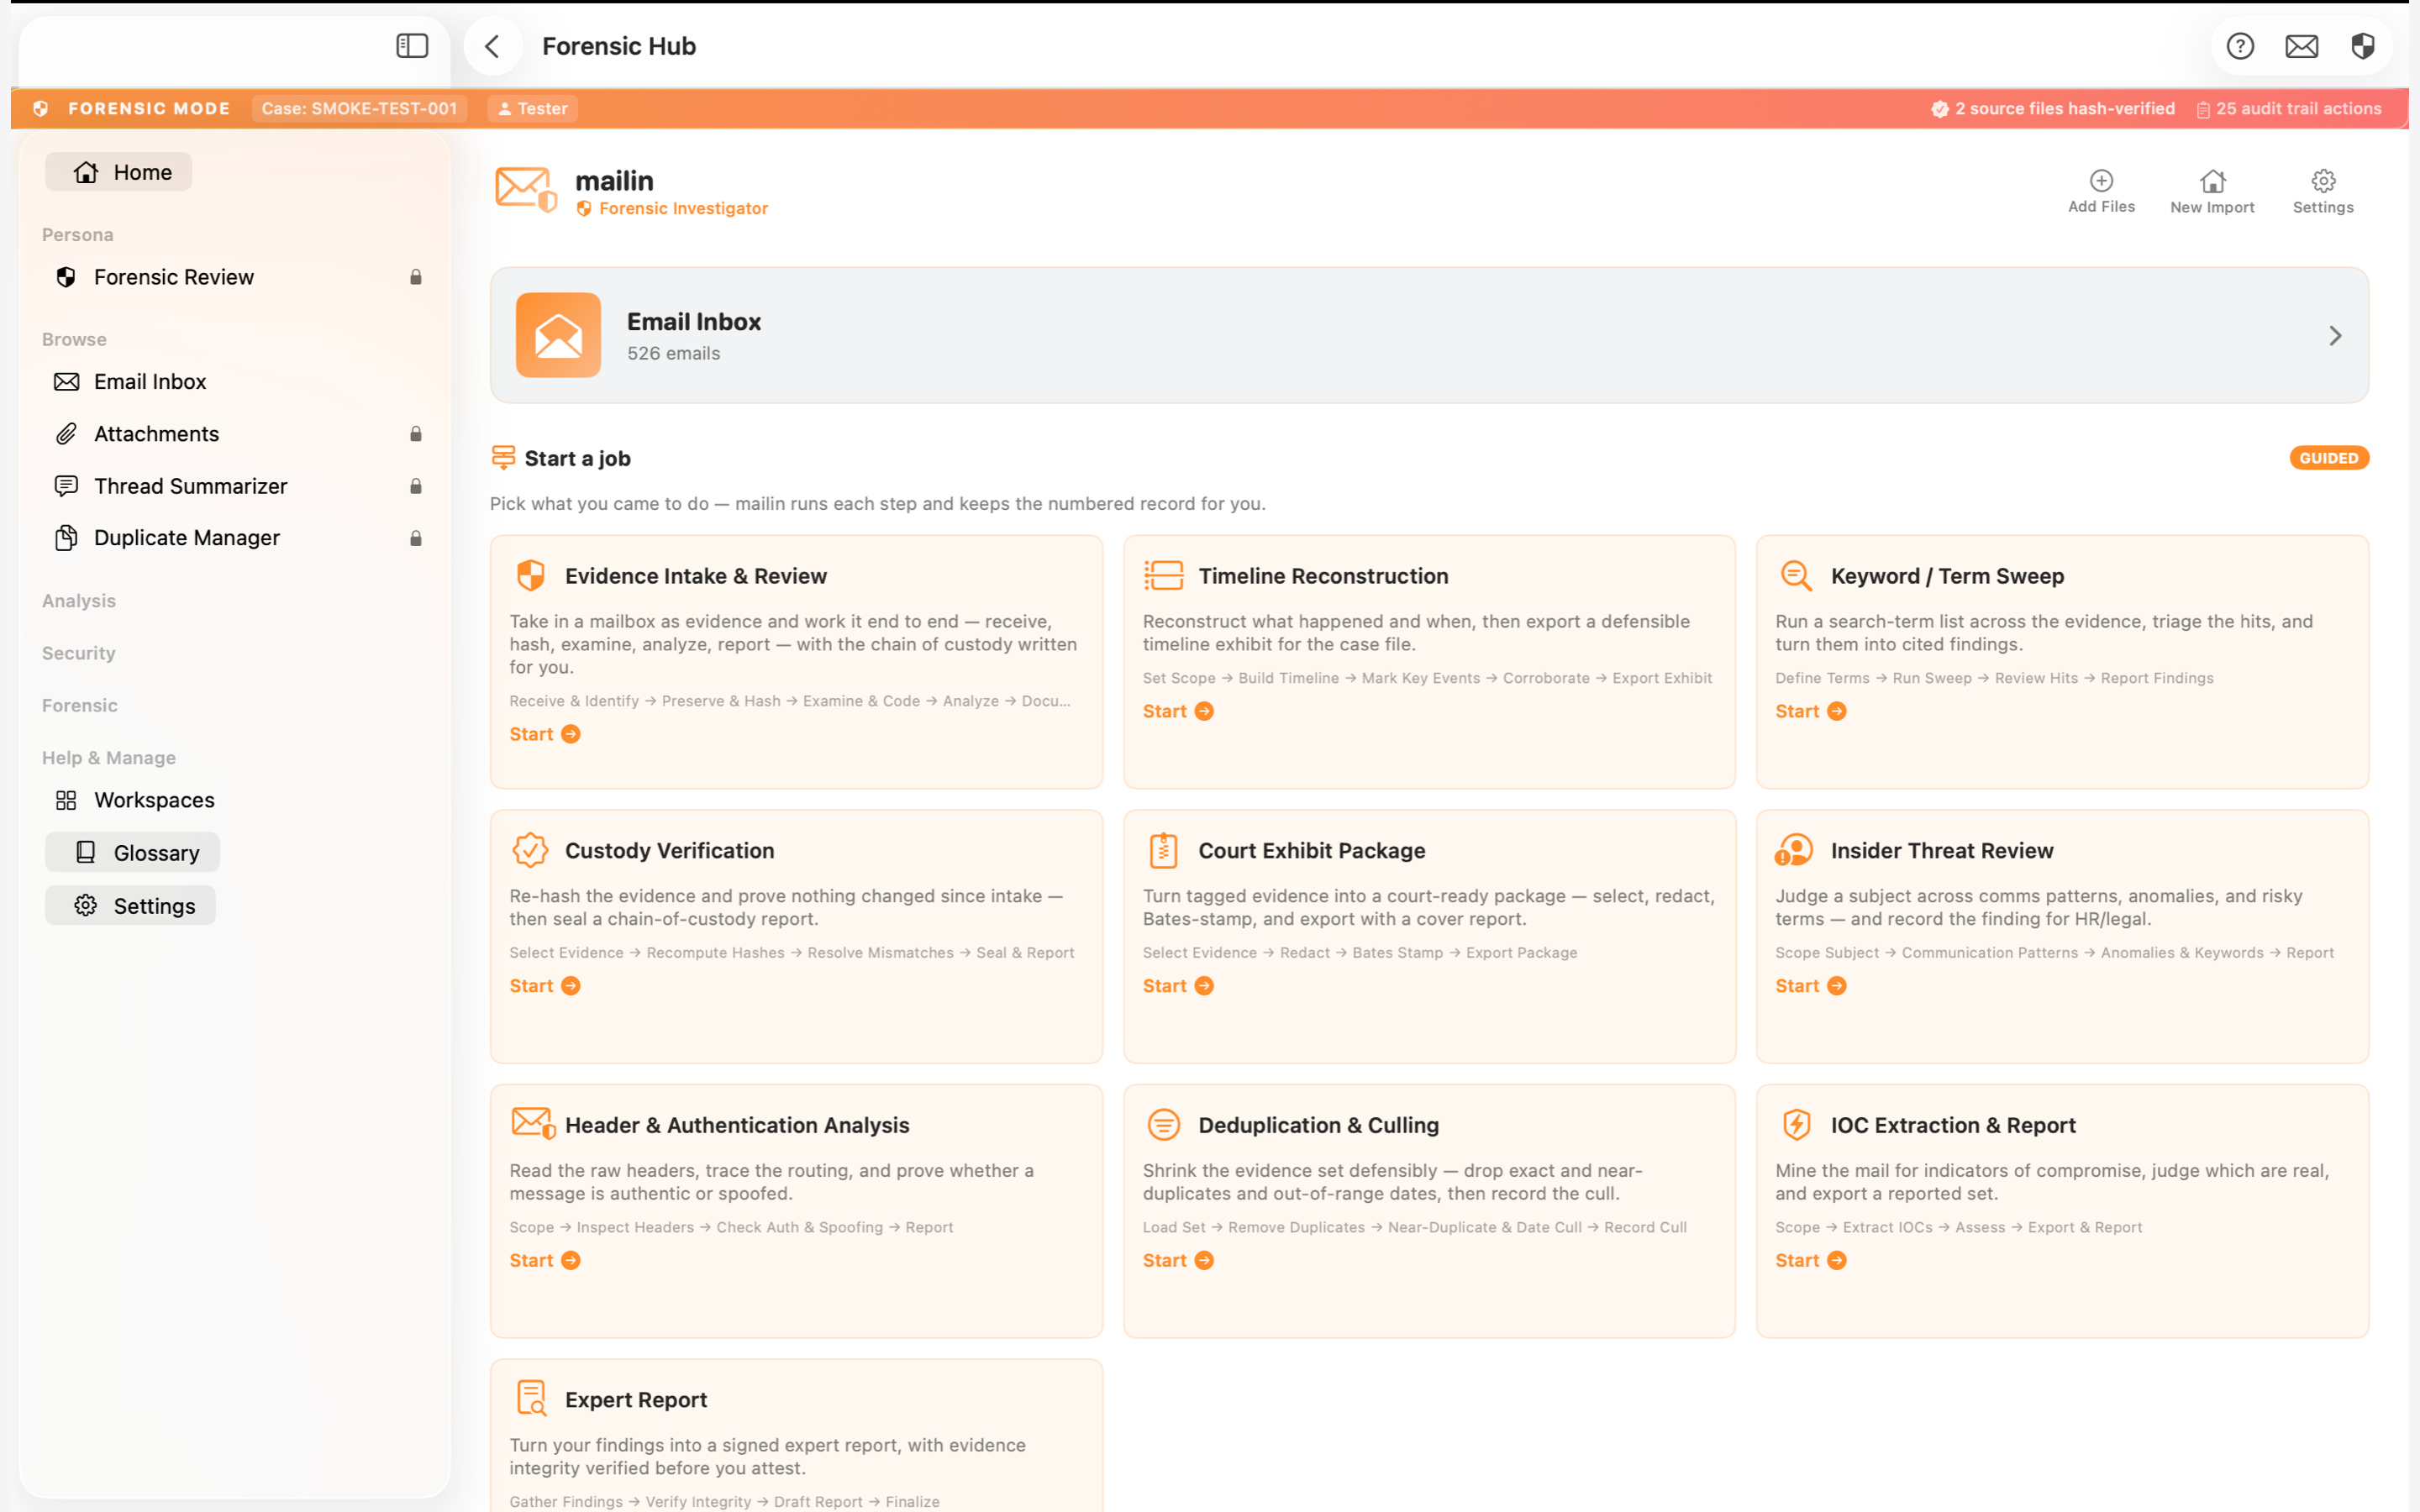Expand the Analysis sidebar section
2420x1512 pixels.
(79, 601)
